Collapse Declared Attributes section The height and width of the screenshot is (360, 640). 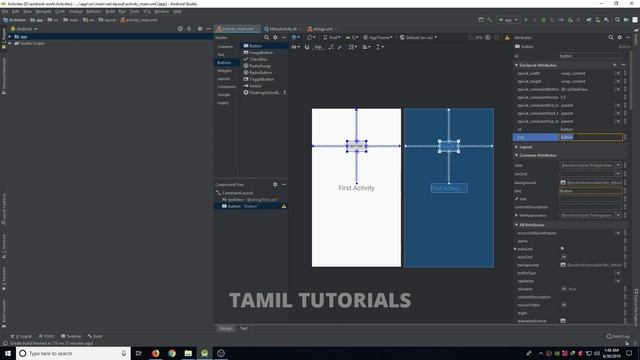(x=516, y=65)
